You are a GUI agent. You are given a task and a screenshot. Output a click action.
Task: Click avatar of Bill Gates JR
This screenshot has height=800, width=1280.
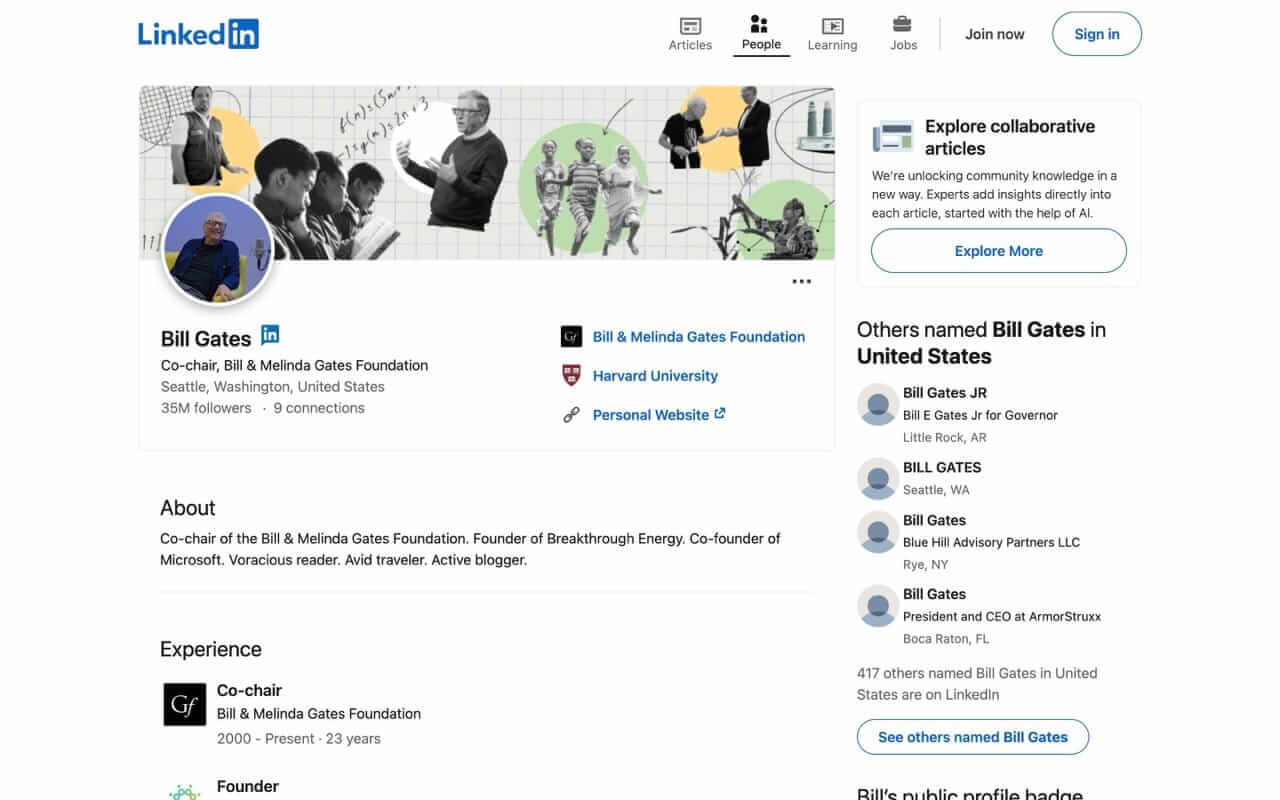click(x=878, y=404)
